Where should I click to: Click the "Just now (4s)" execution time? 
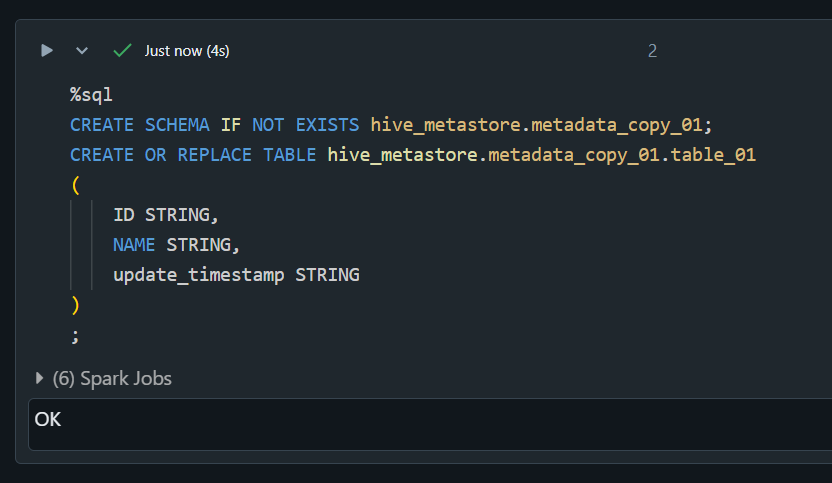(x=187, y=50)
